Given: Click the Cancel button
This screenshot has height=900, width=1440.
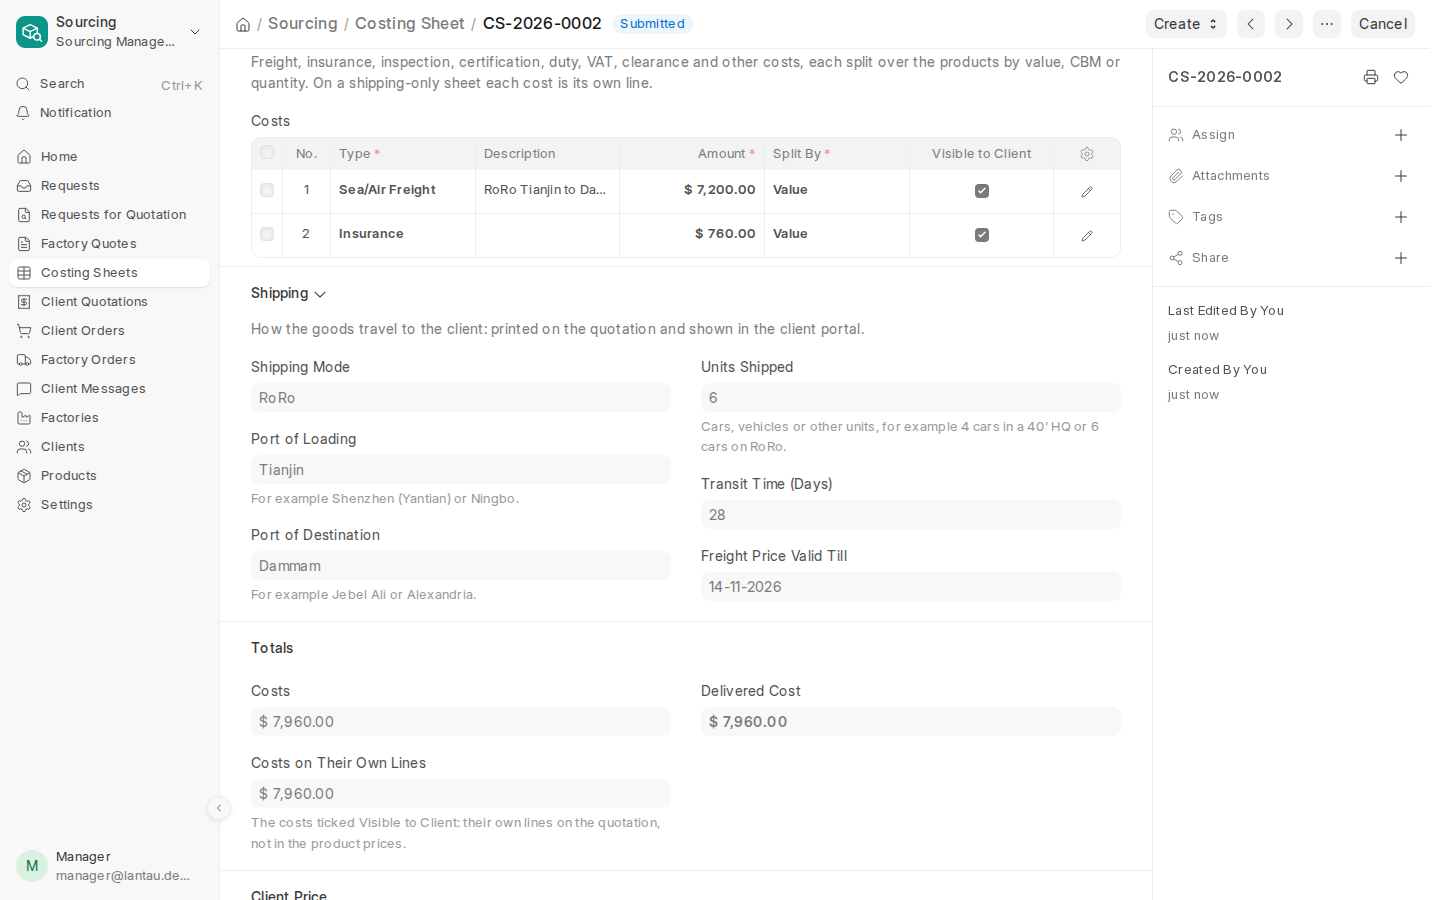Looking at the screenshot, I should tap(1383, 24).
